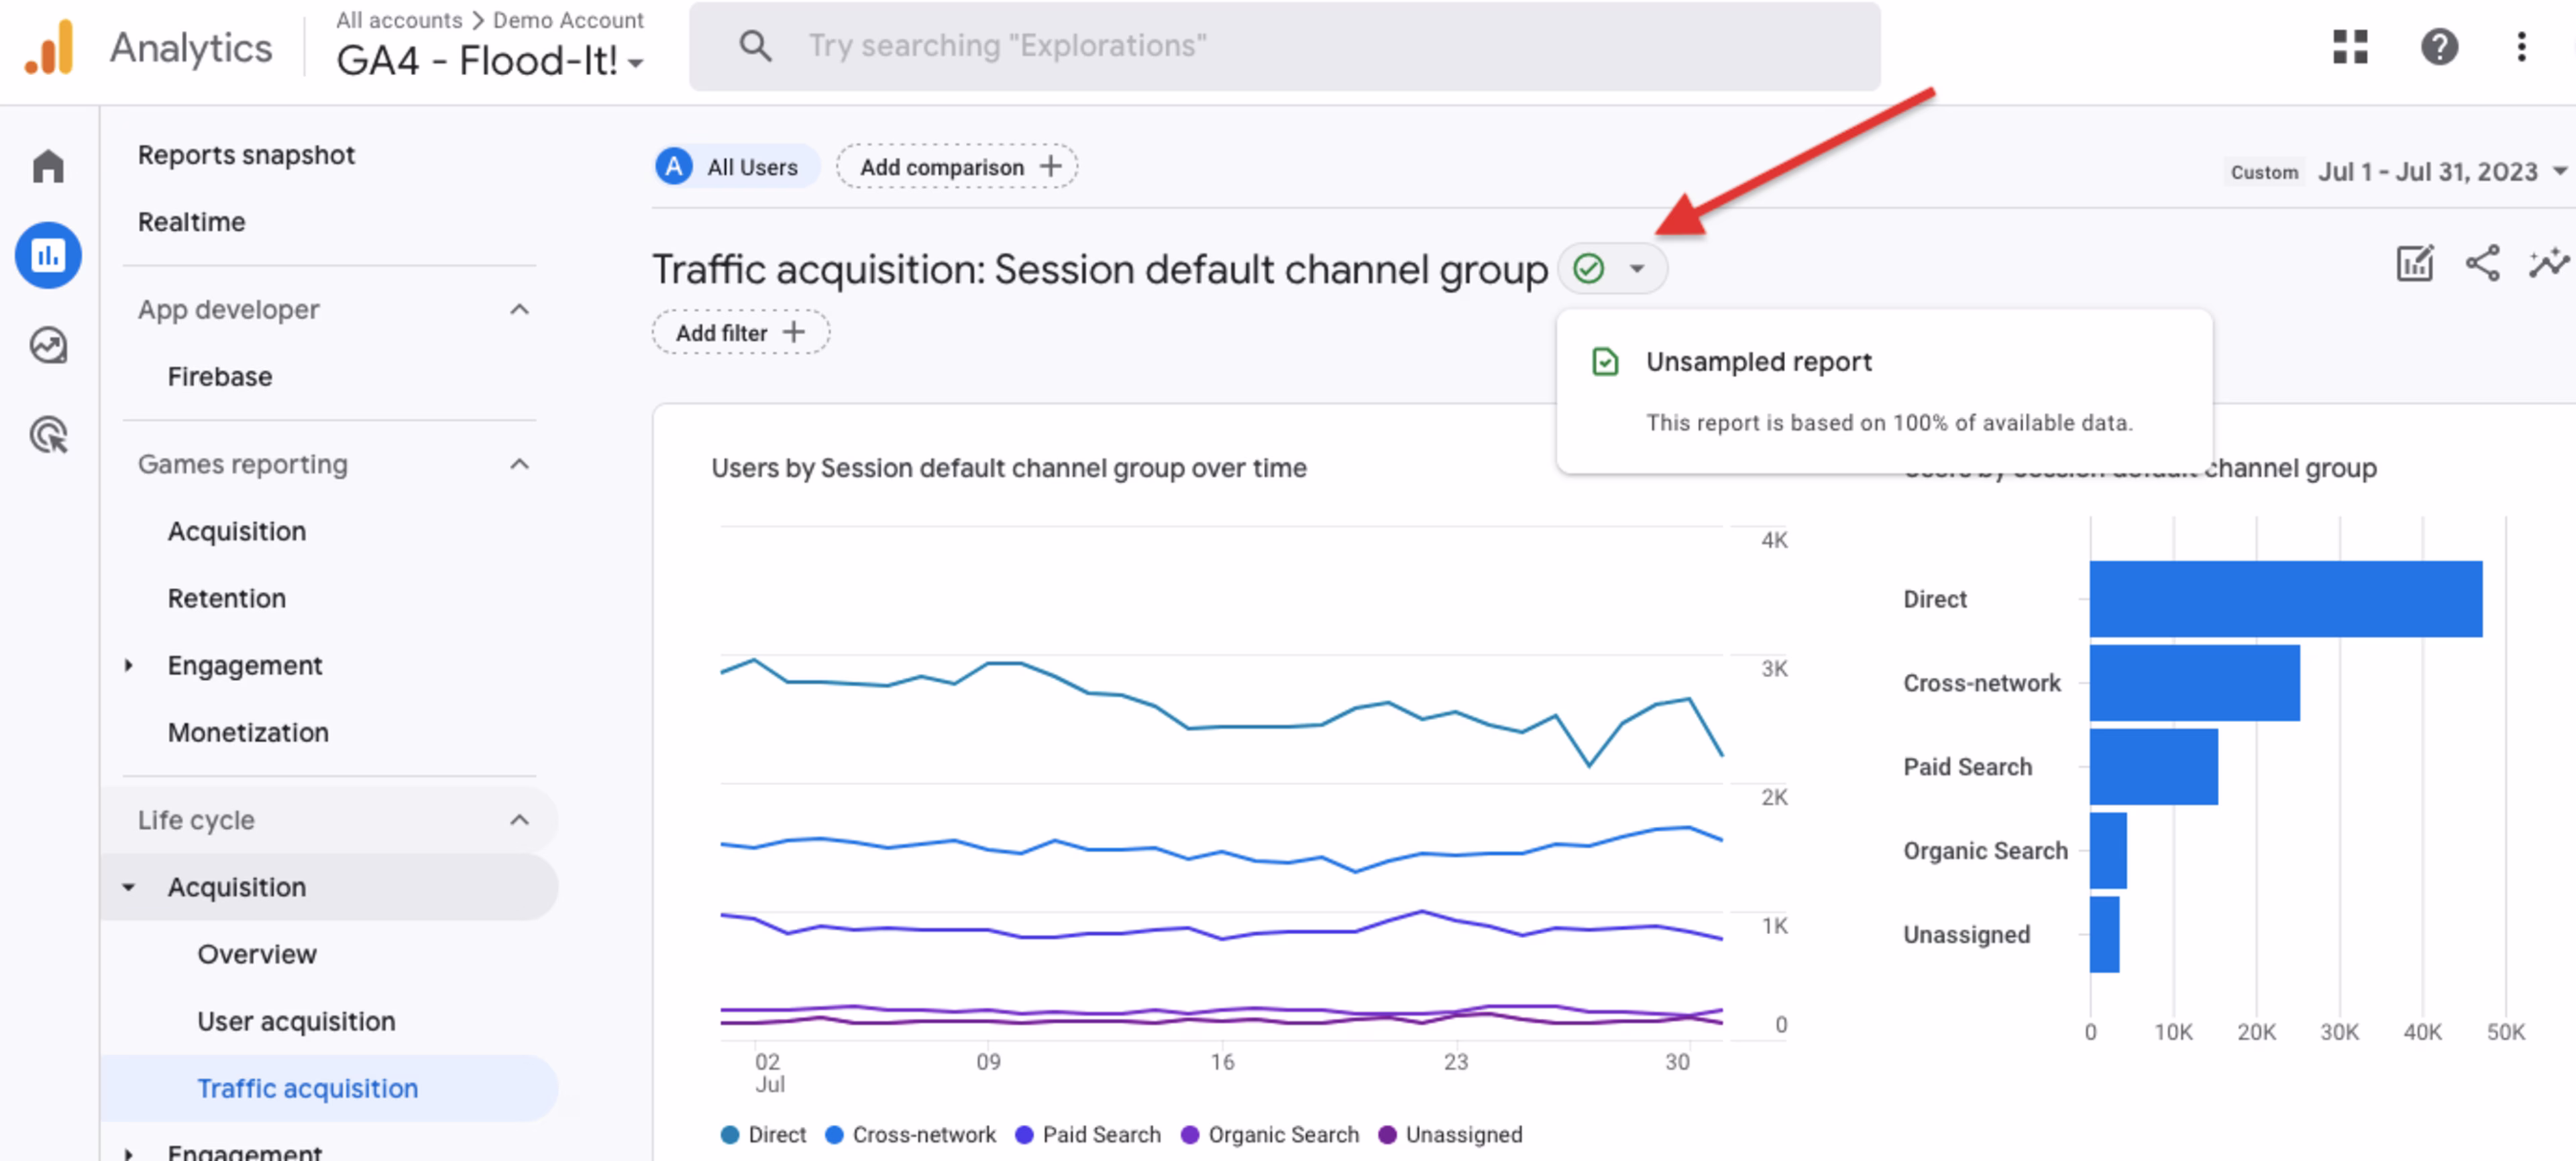Share this report via the share icon
The width and height of the screenshot is (2576, 1161).
coord(2483,264)
